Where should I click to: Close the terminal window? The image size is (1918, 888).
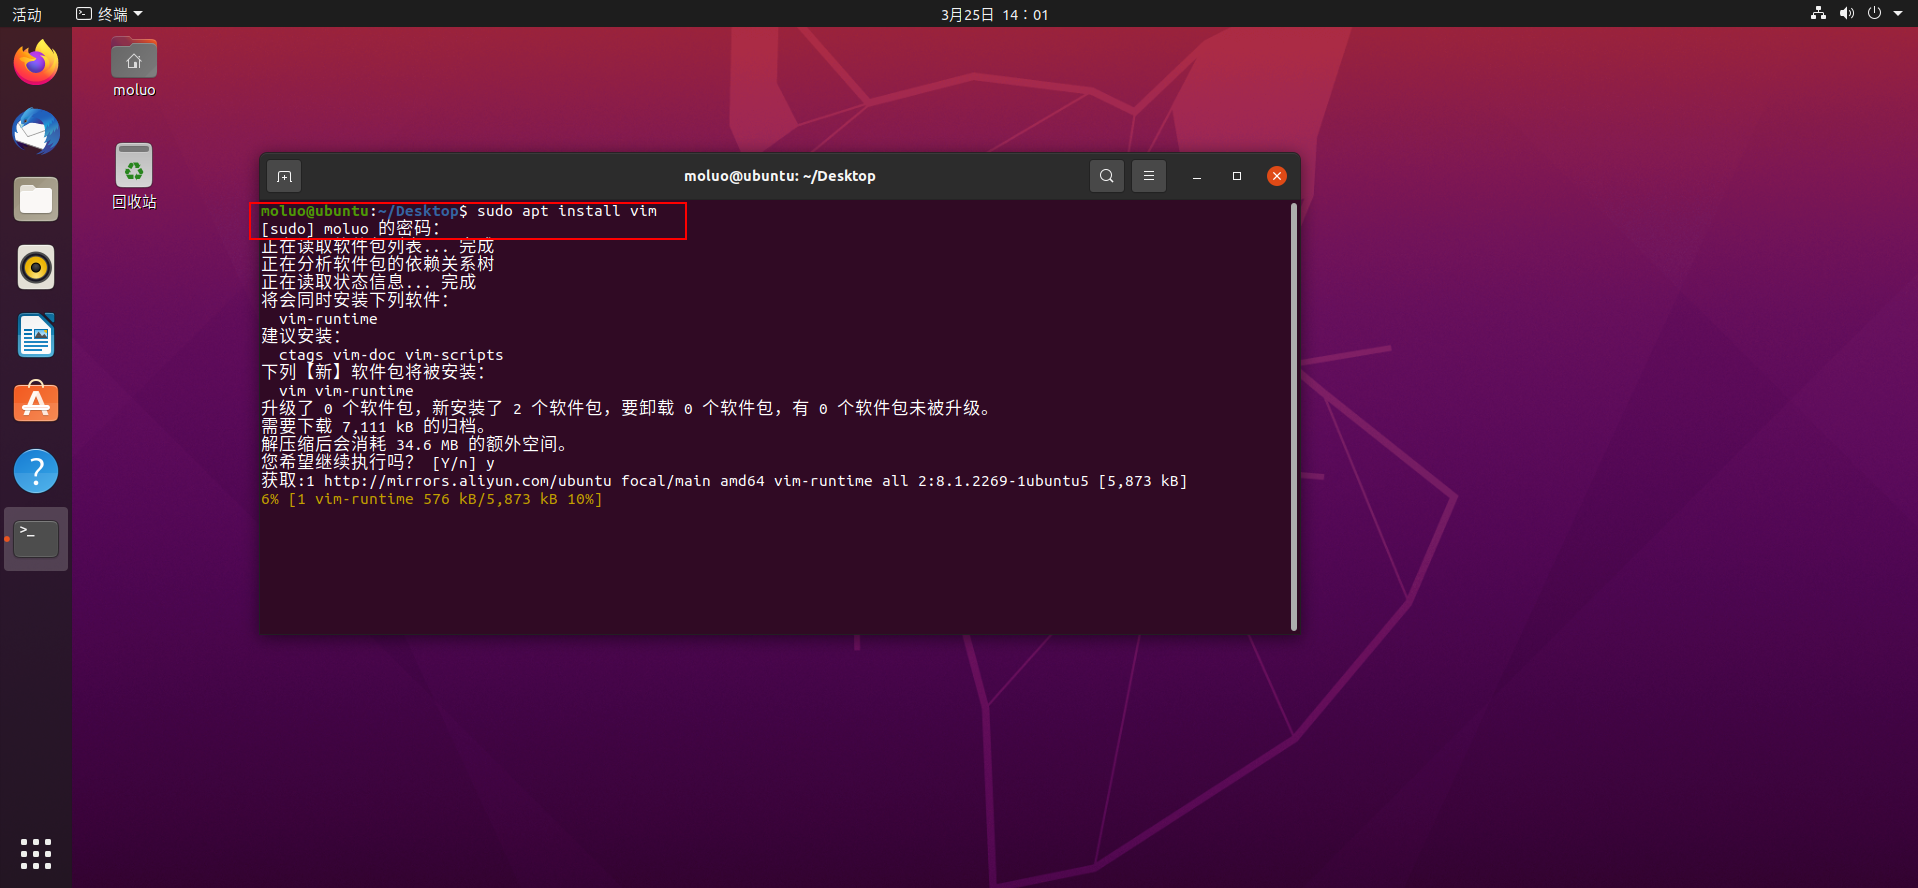pos(1277,176)
